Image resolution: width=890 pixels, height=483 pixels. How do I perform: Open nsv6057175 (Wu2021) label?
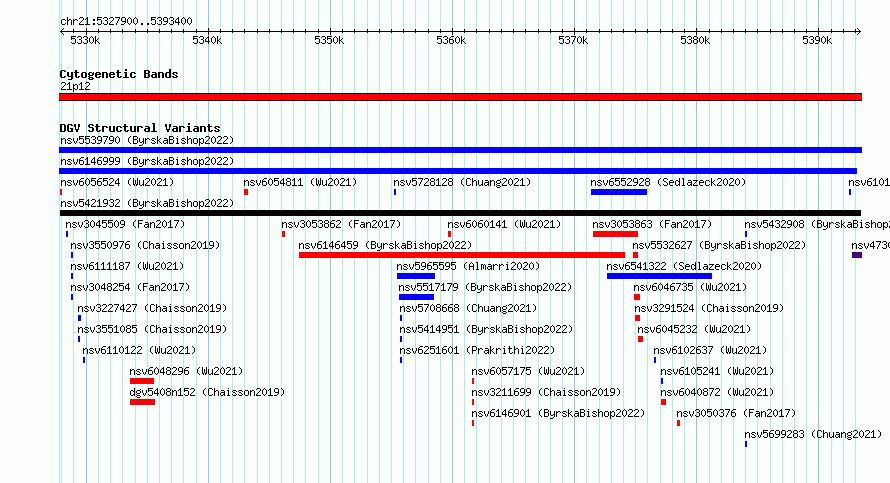tap(528, 371)
